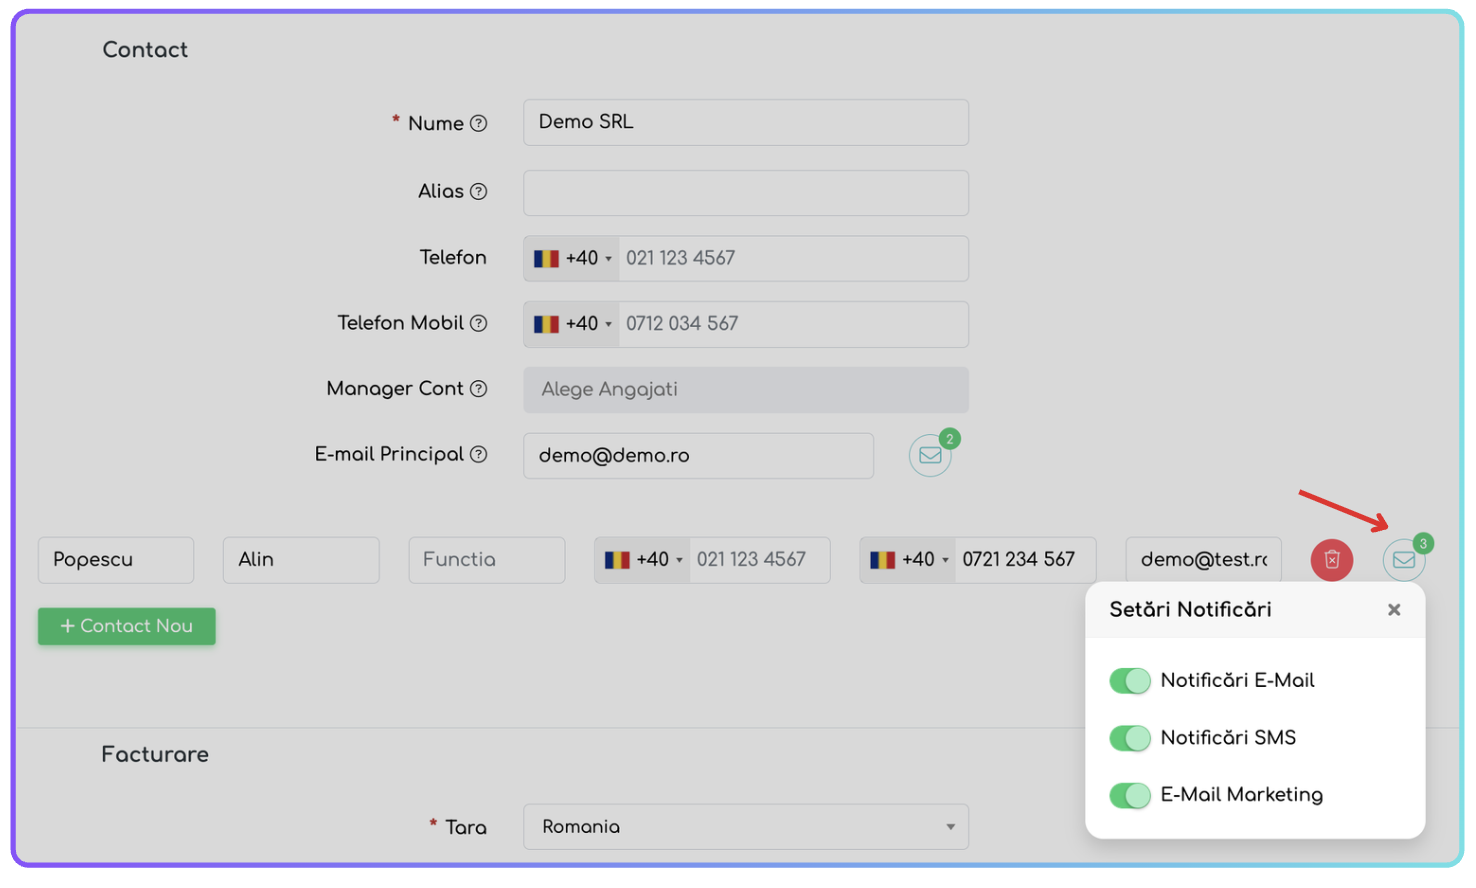Click the E-mail Principal help icon
The width and height of the screenshot is (1476, 888).
(479, 455)
